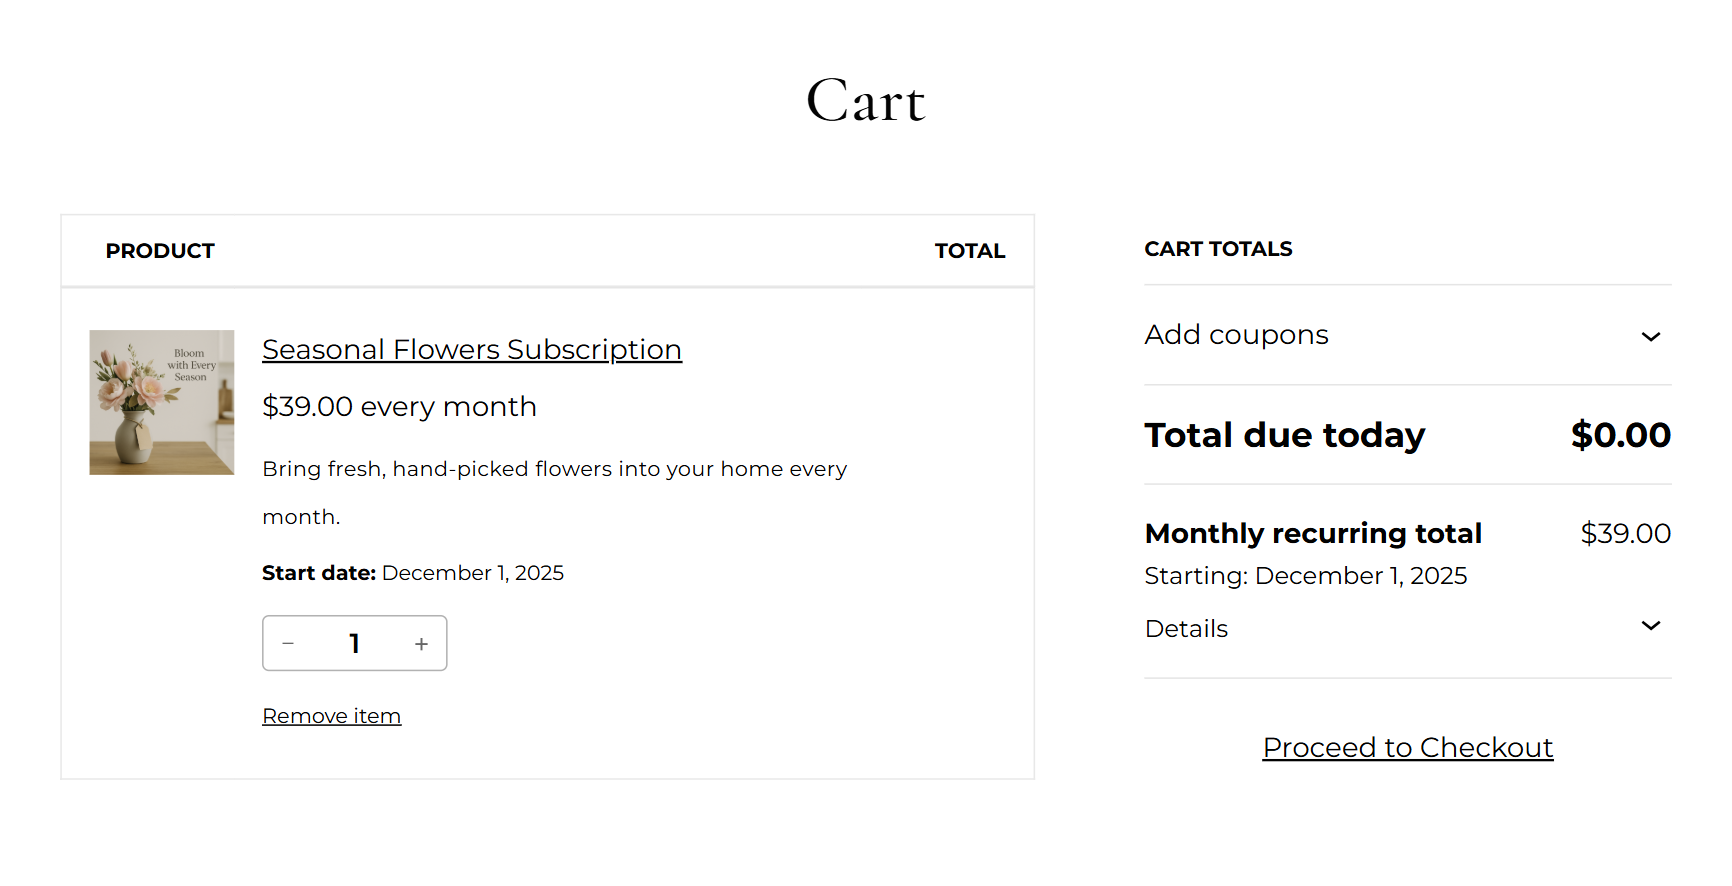Click the quantity field showing 1
The image size is (1732, 886).
(x=354, y=644)
